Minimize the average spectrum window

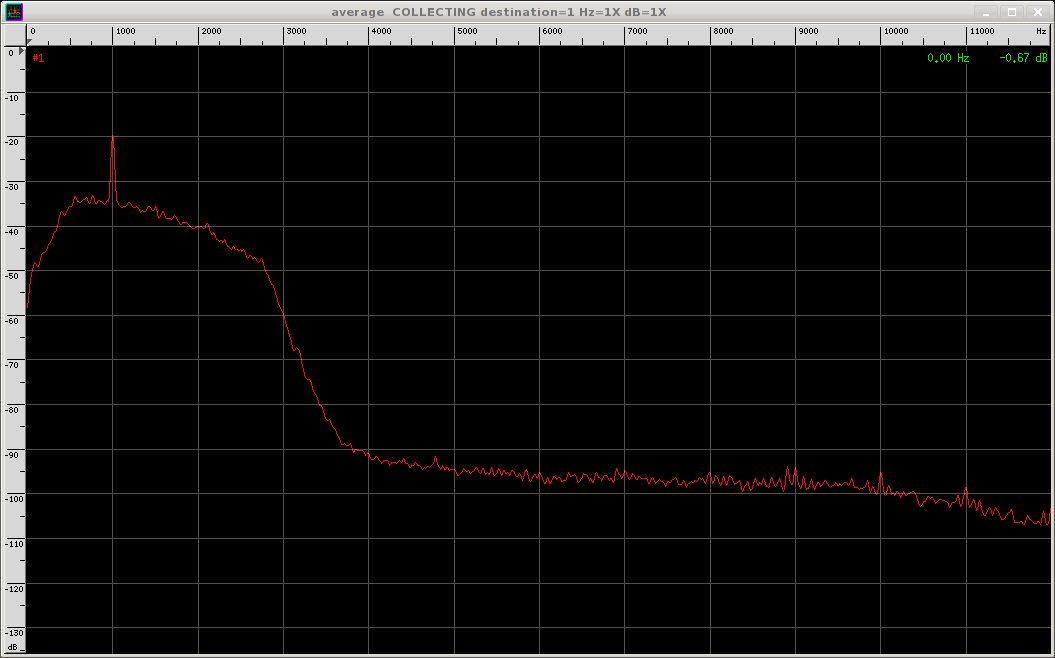[986, 12]
